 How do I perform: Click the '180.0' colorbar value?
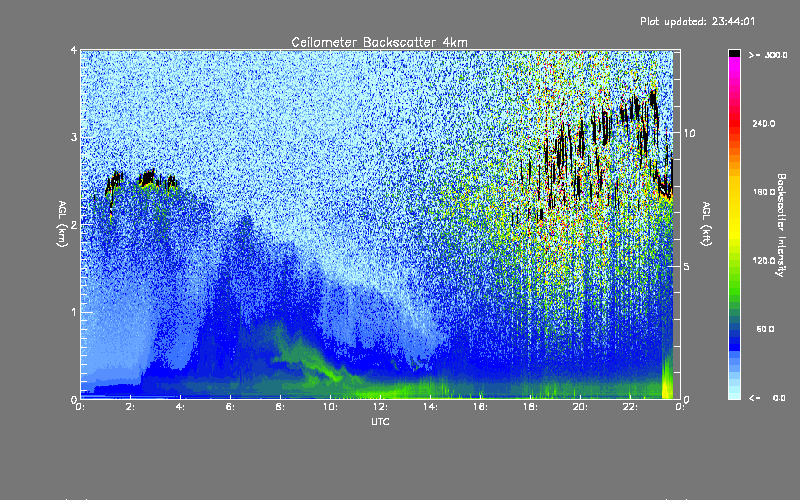point(764,192)
